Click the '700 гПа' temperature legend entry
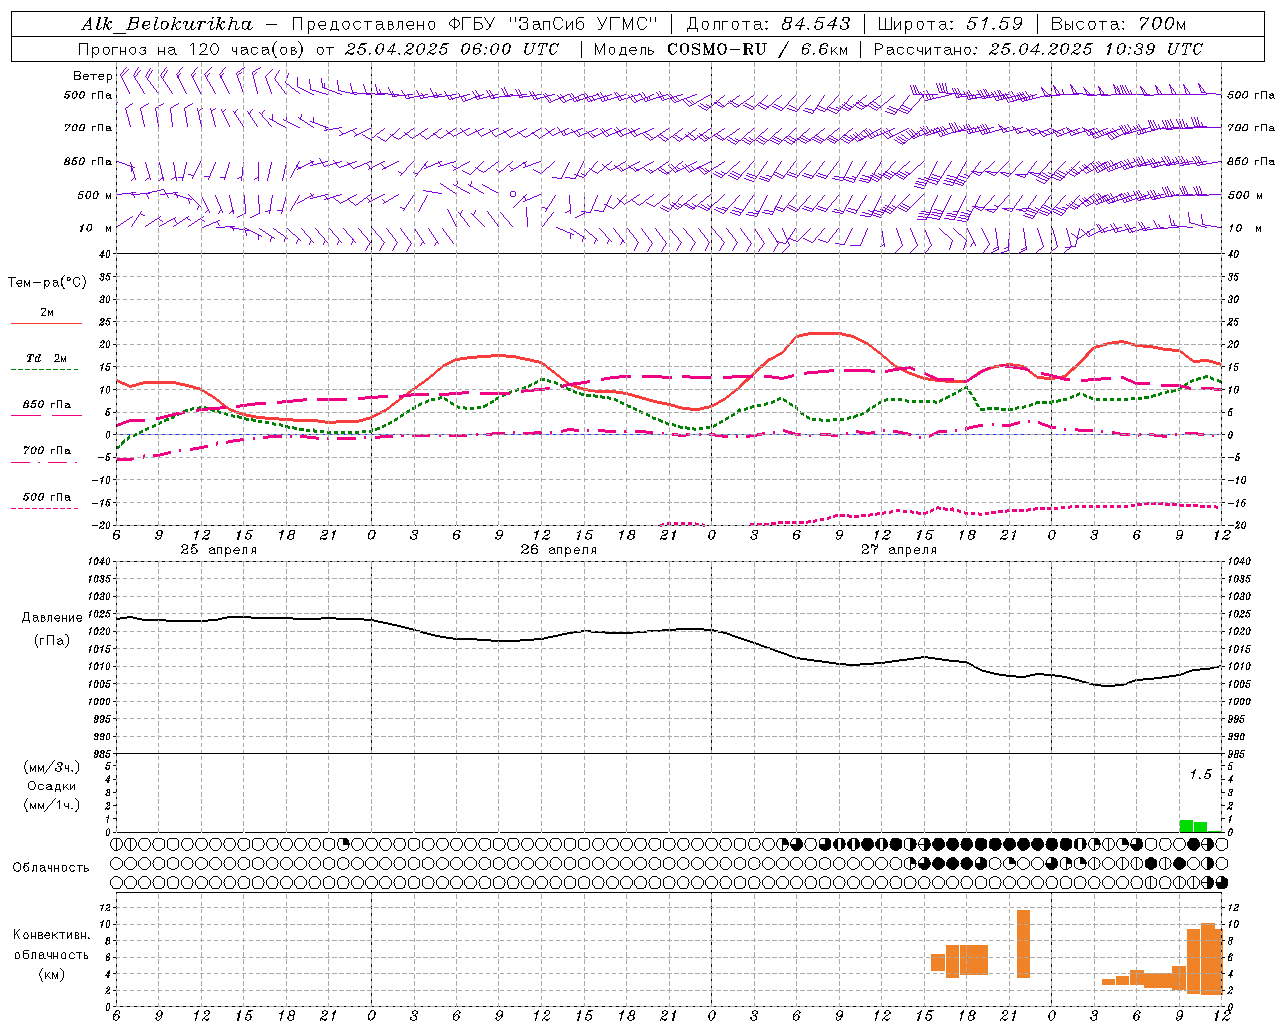Image resolution: width=1280 pixels, height=1024 pixels. (x=47, y=451)
